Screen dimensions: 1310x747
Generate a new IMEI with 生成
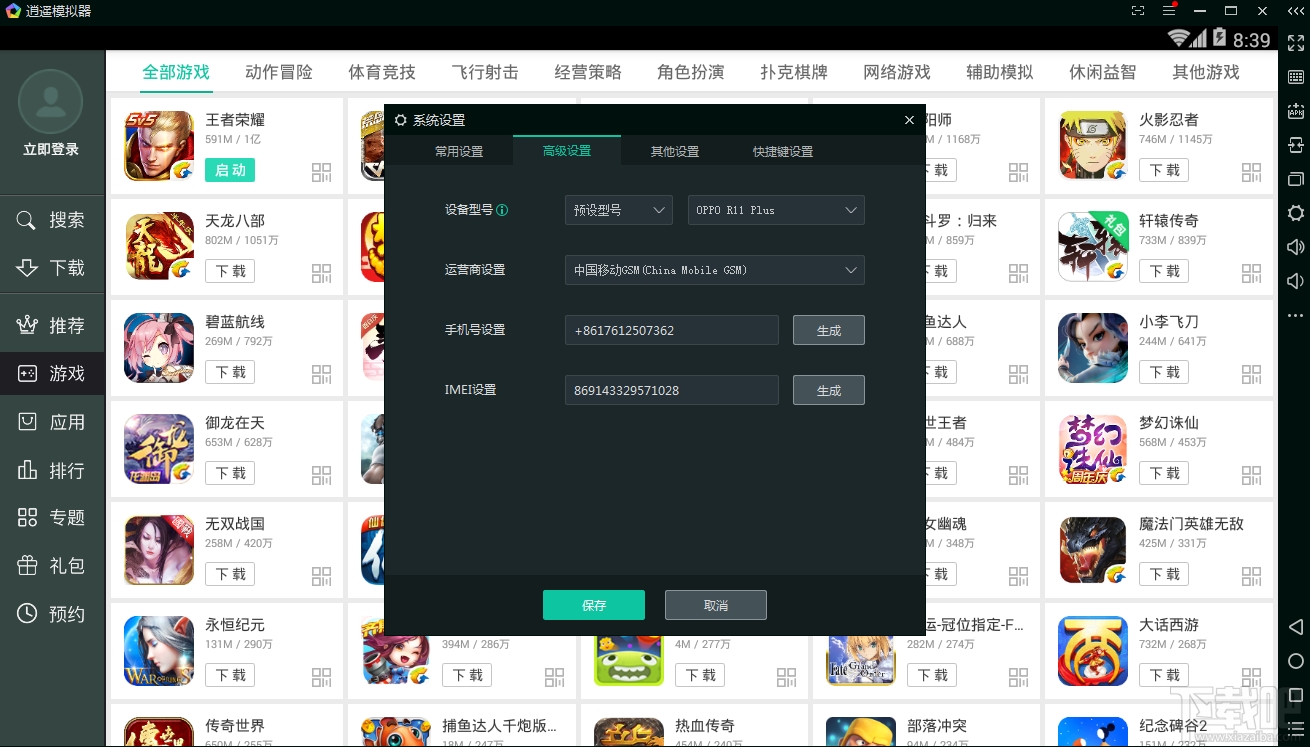coord(829,390)
